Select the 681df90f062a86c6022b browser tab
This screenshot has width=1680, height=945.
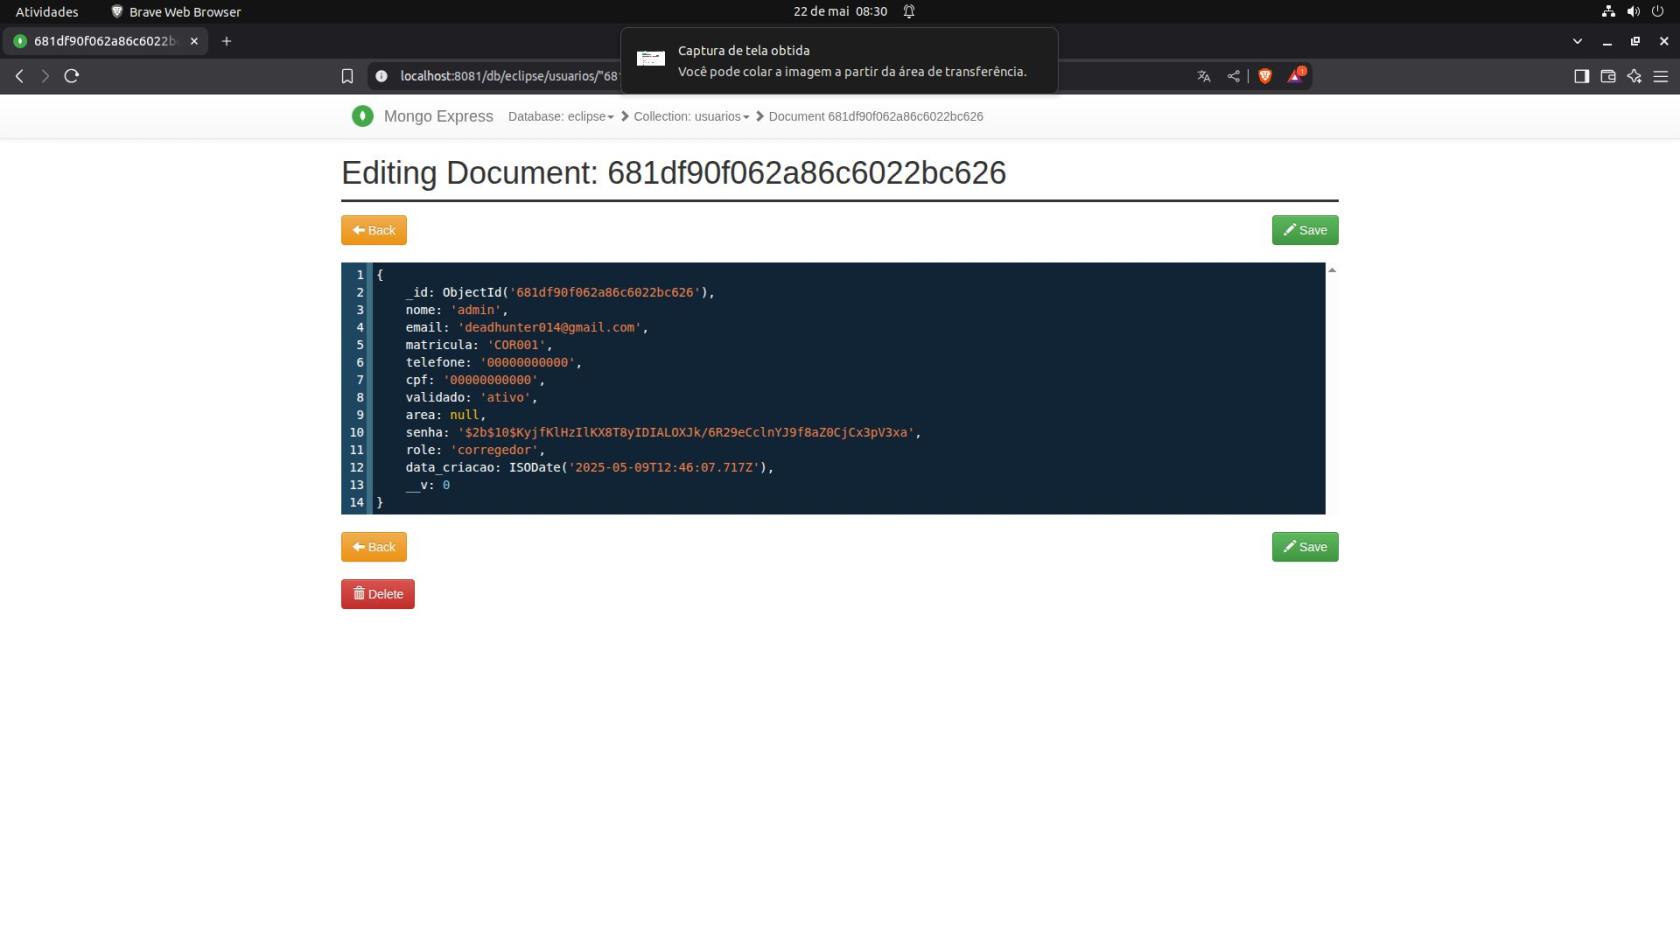(105, 41)
